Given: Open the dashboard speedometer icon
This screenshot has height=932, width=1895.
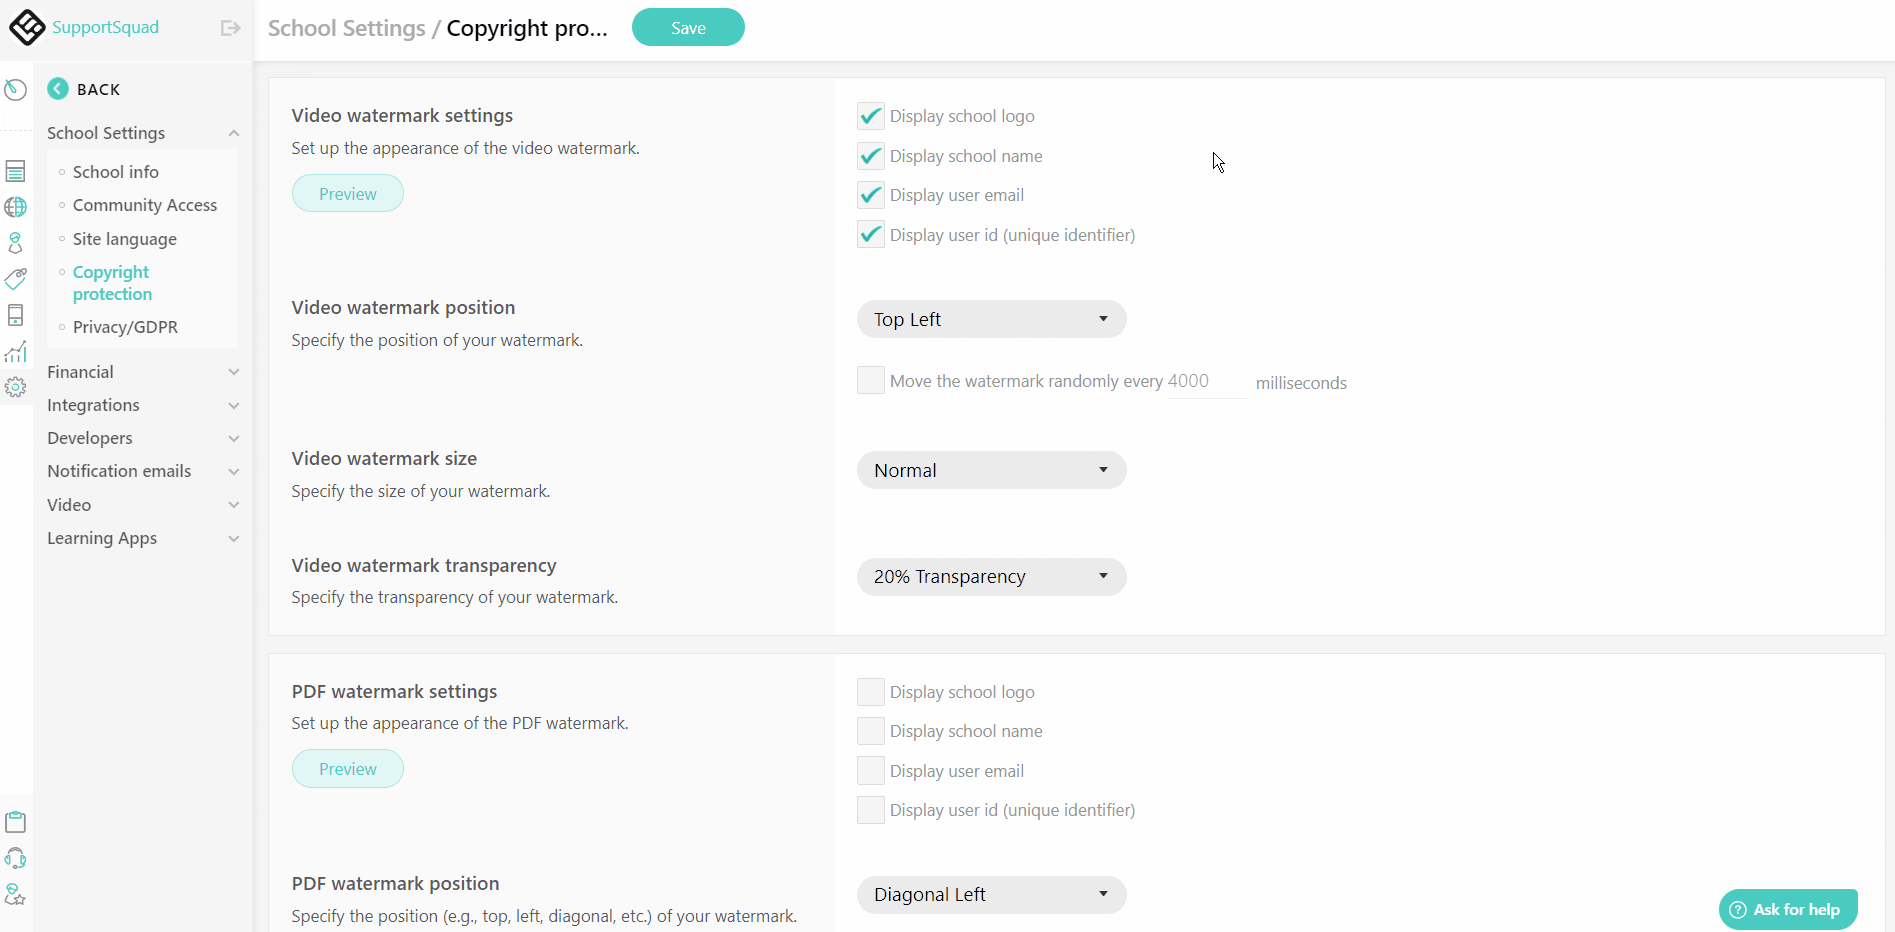Looking at the screenshot, I should click(x=15, y=90).
